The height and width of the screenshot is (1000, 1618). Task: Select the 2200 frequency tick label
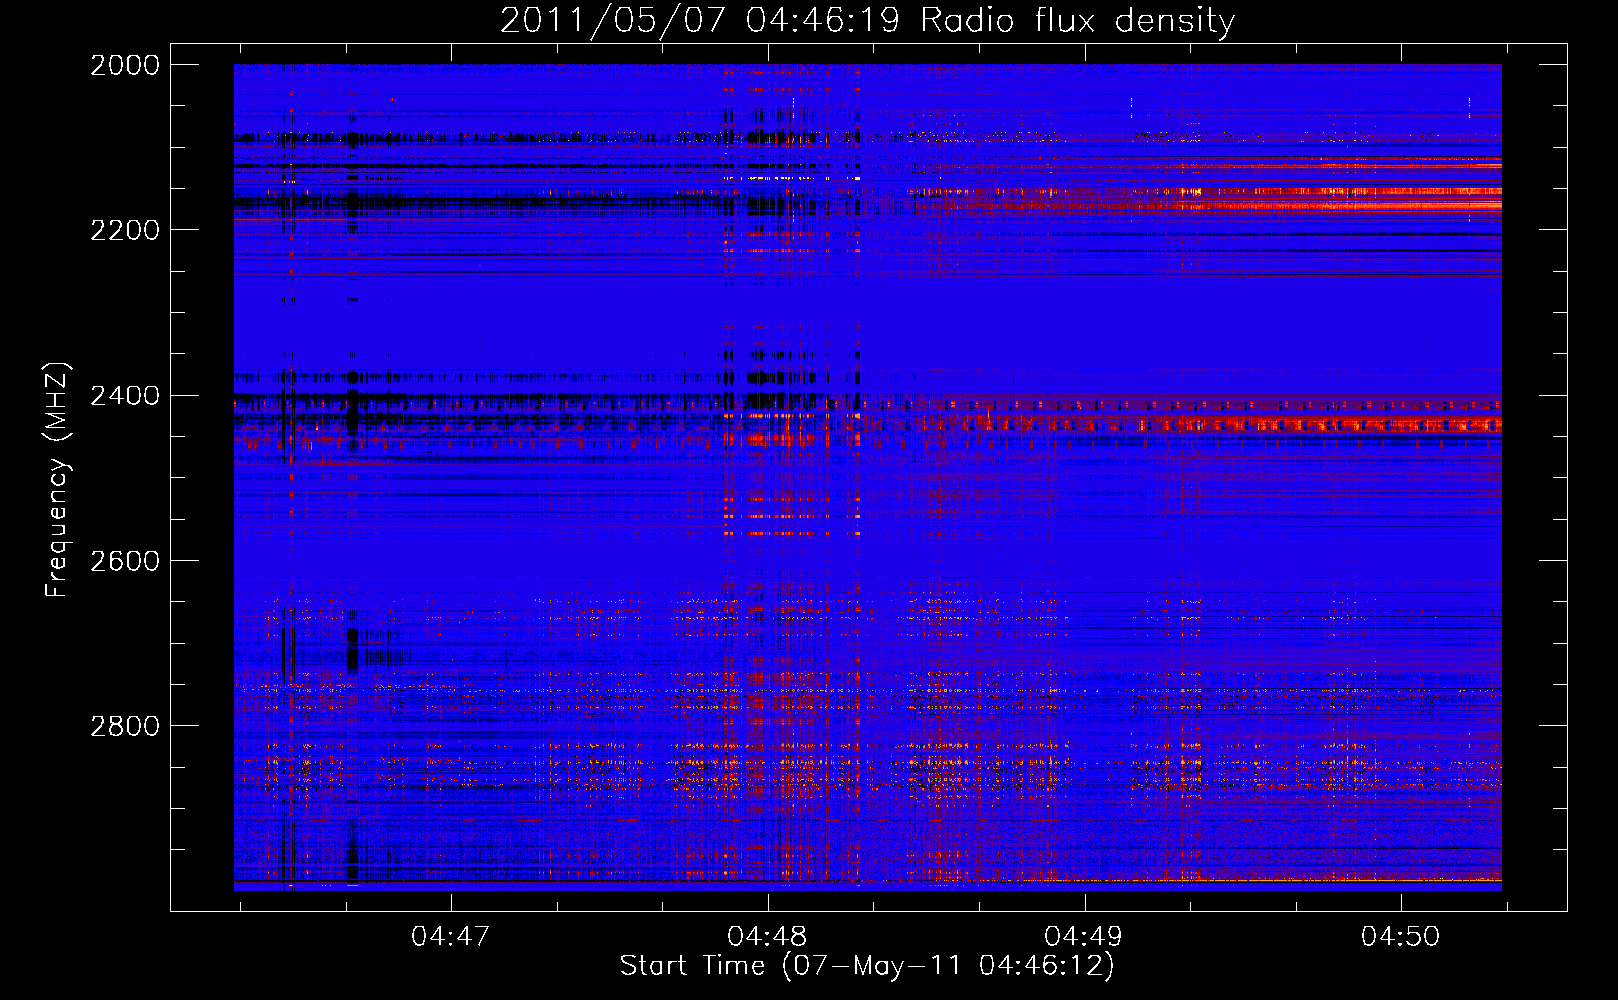[x=125, y=230]
